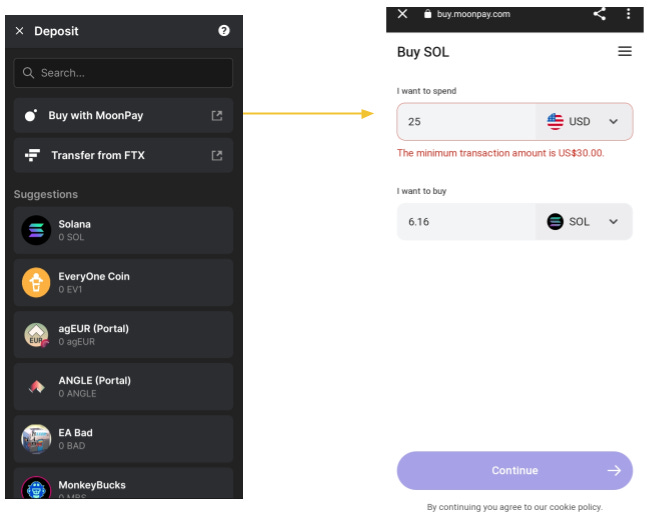This screenshot has height=526, width=658.
Task: Click the magnifier icon in Search
Action: [x=28, y=73]
